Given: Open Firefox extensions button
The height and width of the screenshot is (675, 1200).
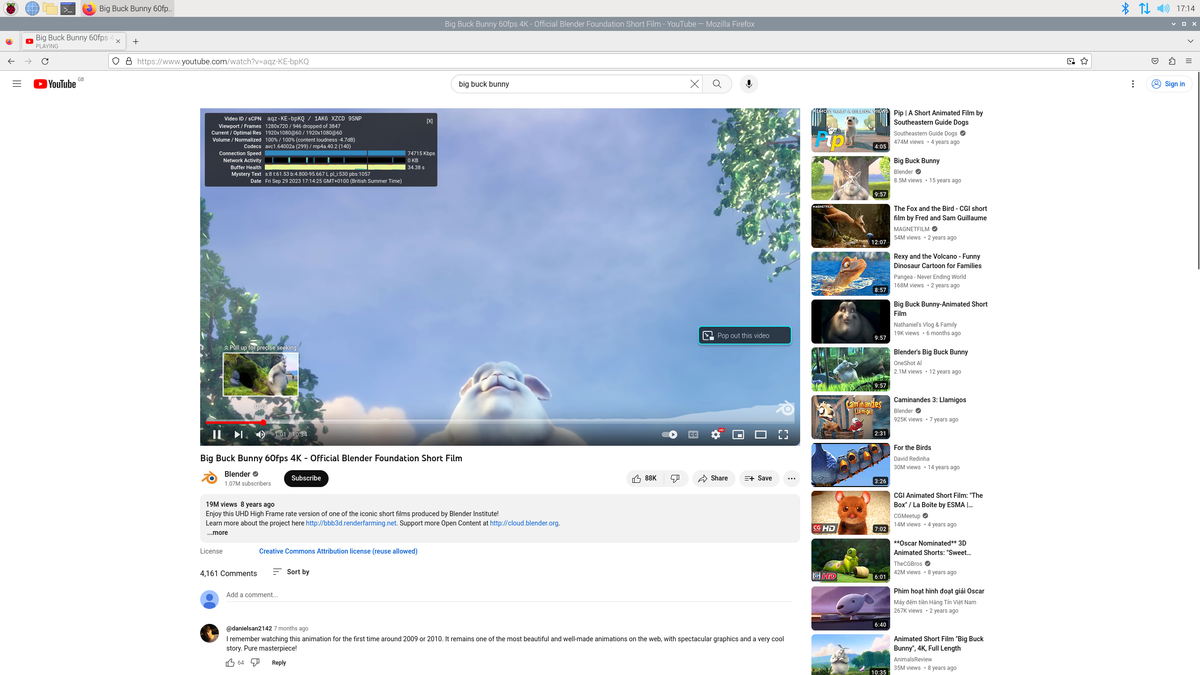Looking at the screenshot, I should (1171, 61).
